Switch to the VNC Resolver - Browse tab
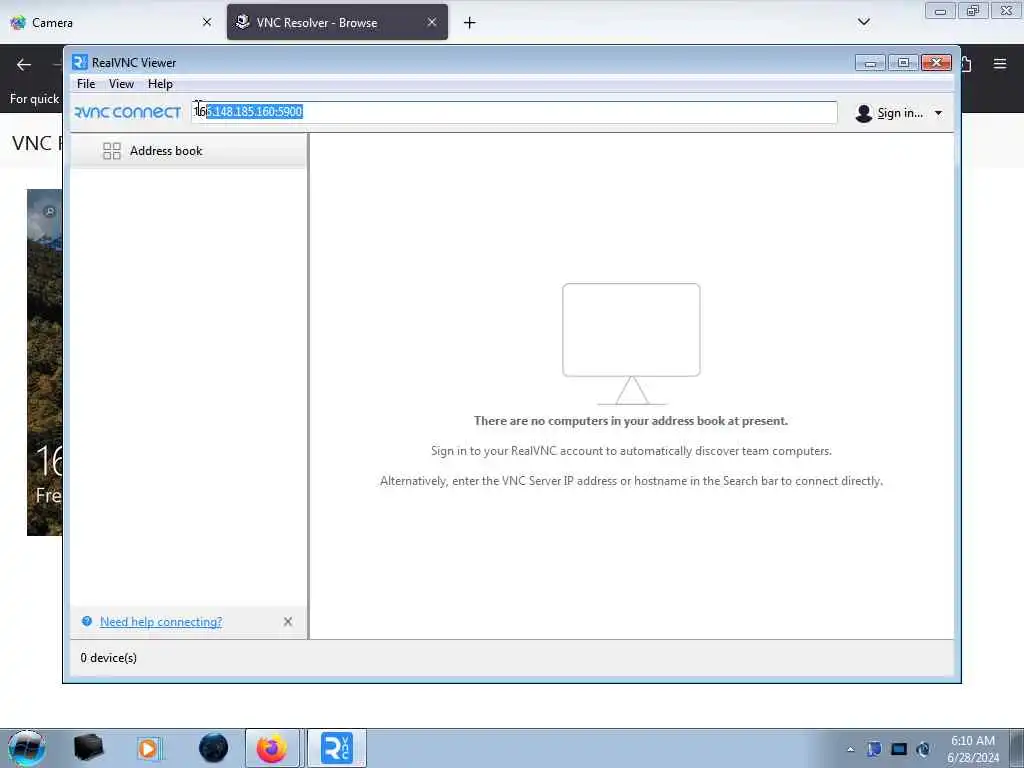Image resolution: width=1024 pixels, height=768 pixels. coord(337,23)
